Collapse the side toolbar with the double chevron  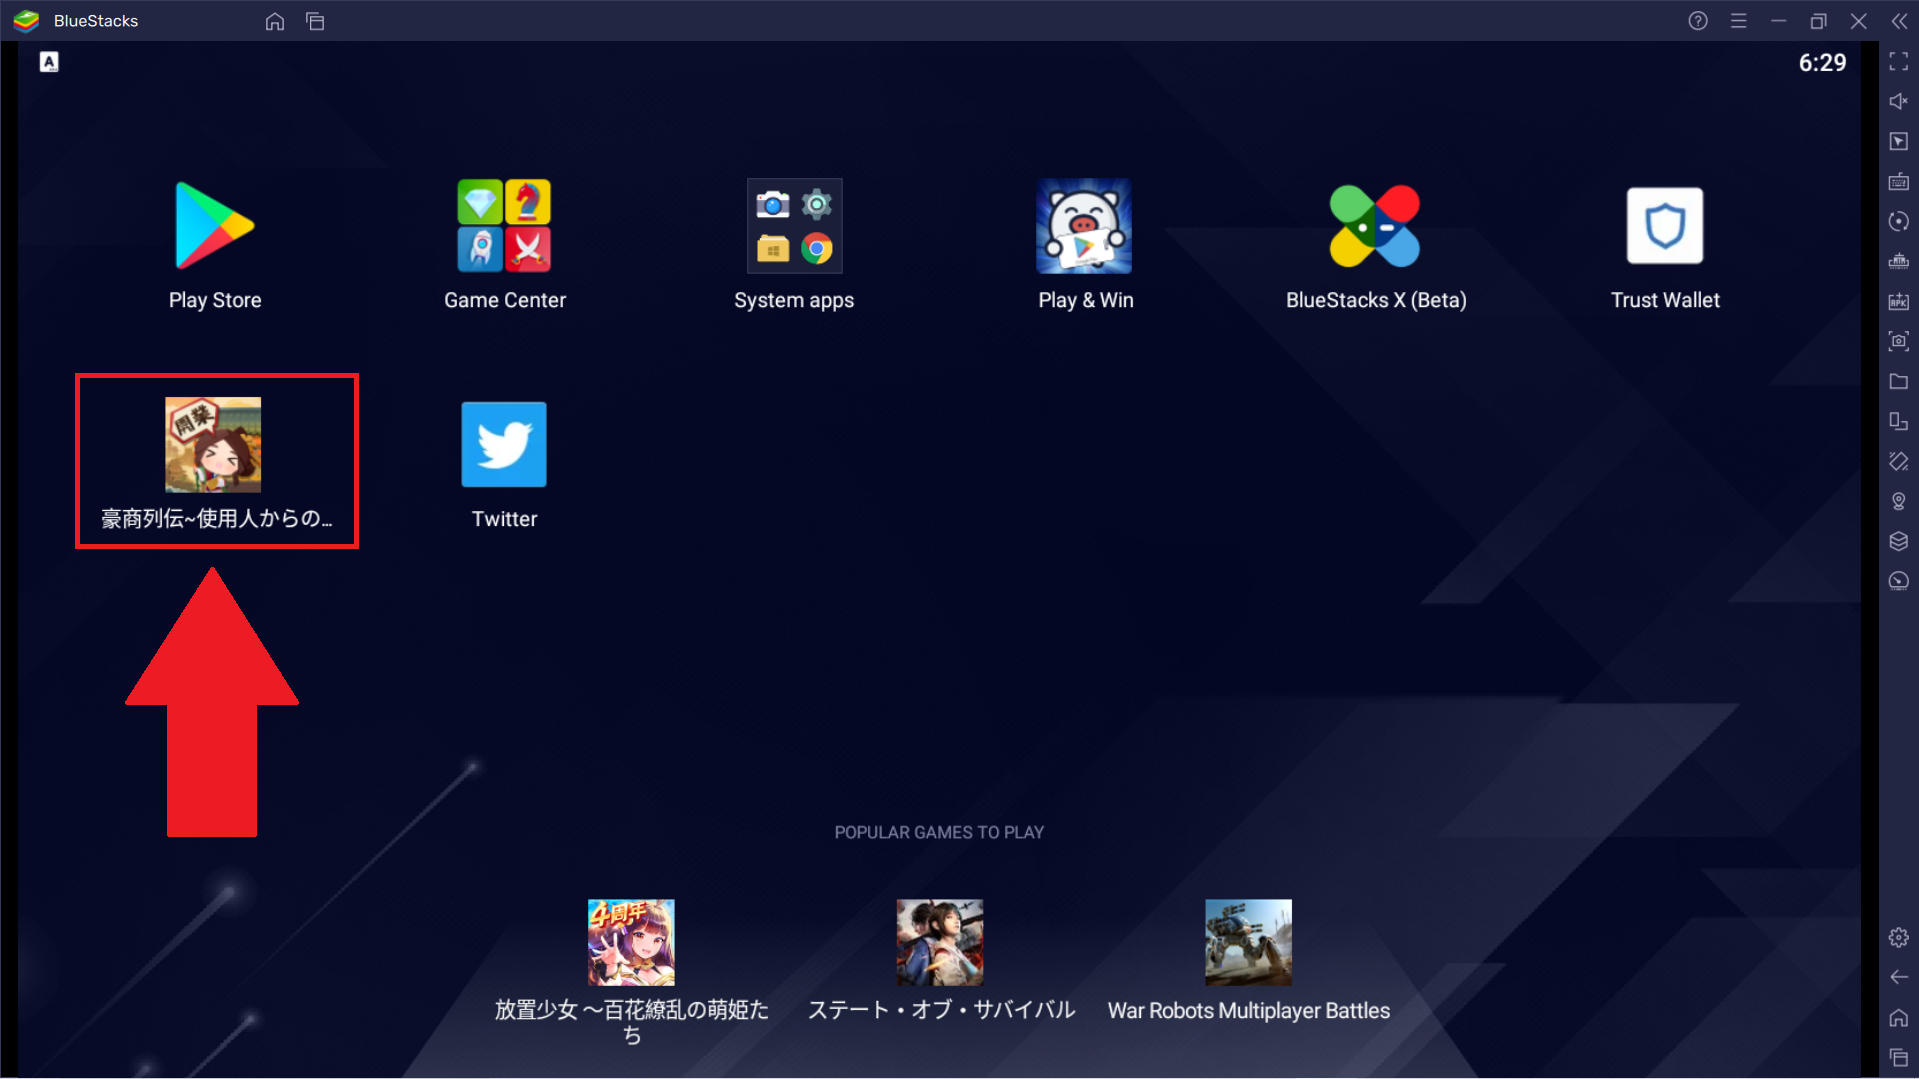[1899, 21]
